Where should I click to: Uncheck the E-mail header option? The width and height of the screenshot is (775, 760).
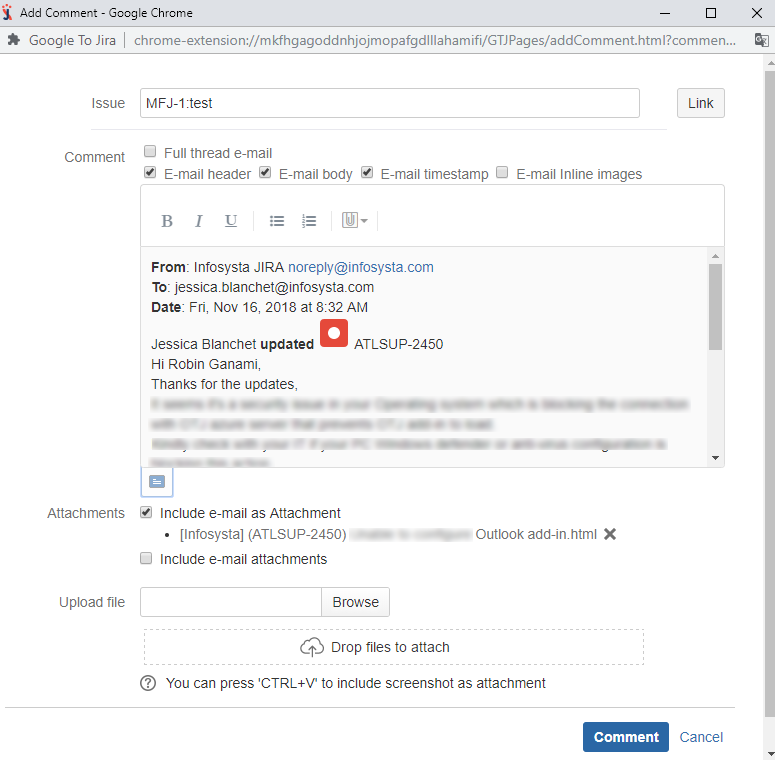pos(150,173)
